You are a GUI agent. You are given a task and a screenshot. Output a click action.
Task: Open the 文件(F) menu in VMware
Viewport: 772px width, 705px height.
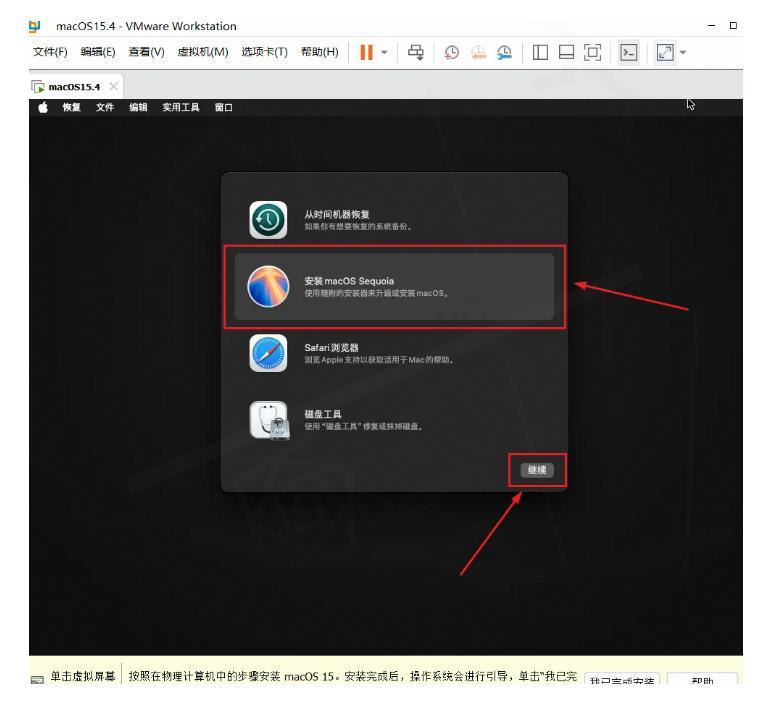pos(50,52)
